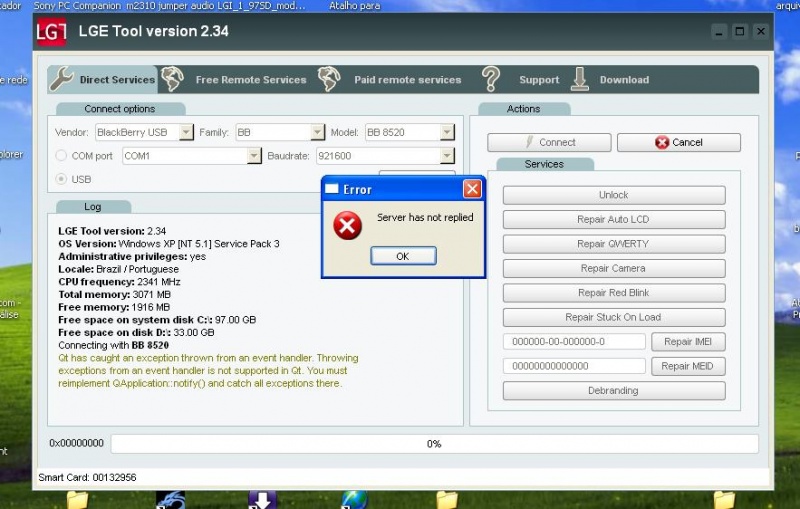800x509 pixels.
Task: Click OK in the Error dialog
Action: (403, 256)
